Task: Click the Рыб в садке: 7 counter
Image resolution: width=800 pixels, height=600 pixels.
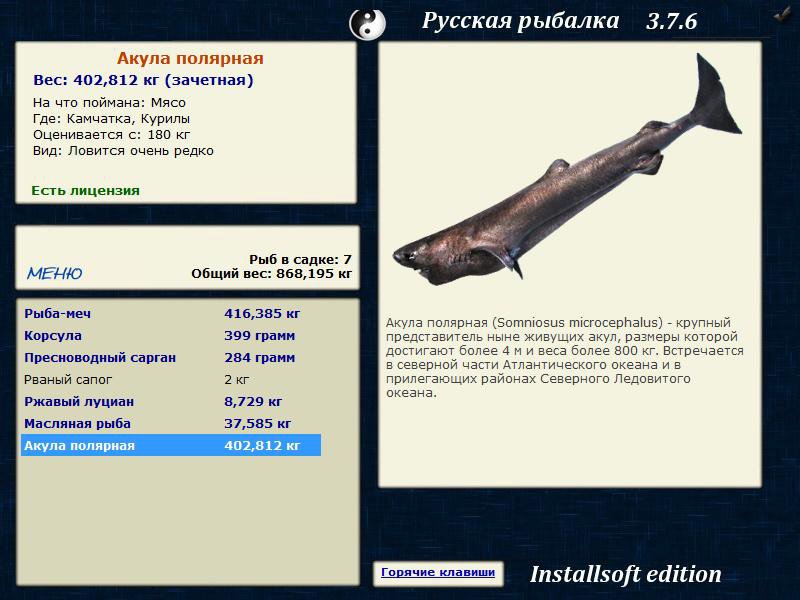Action: (301, 259)
